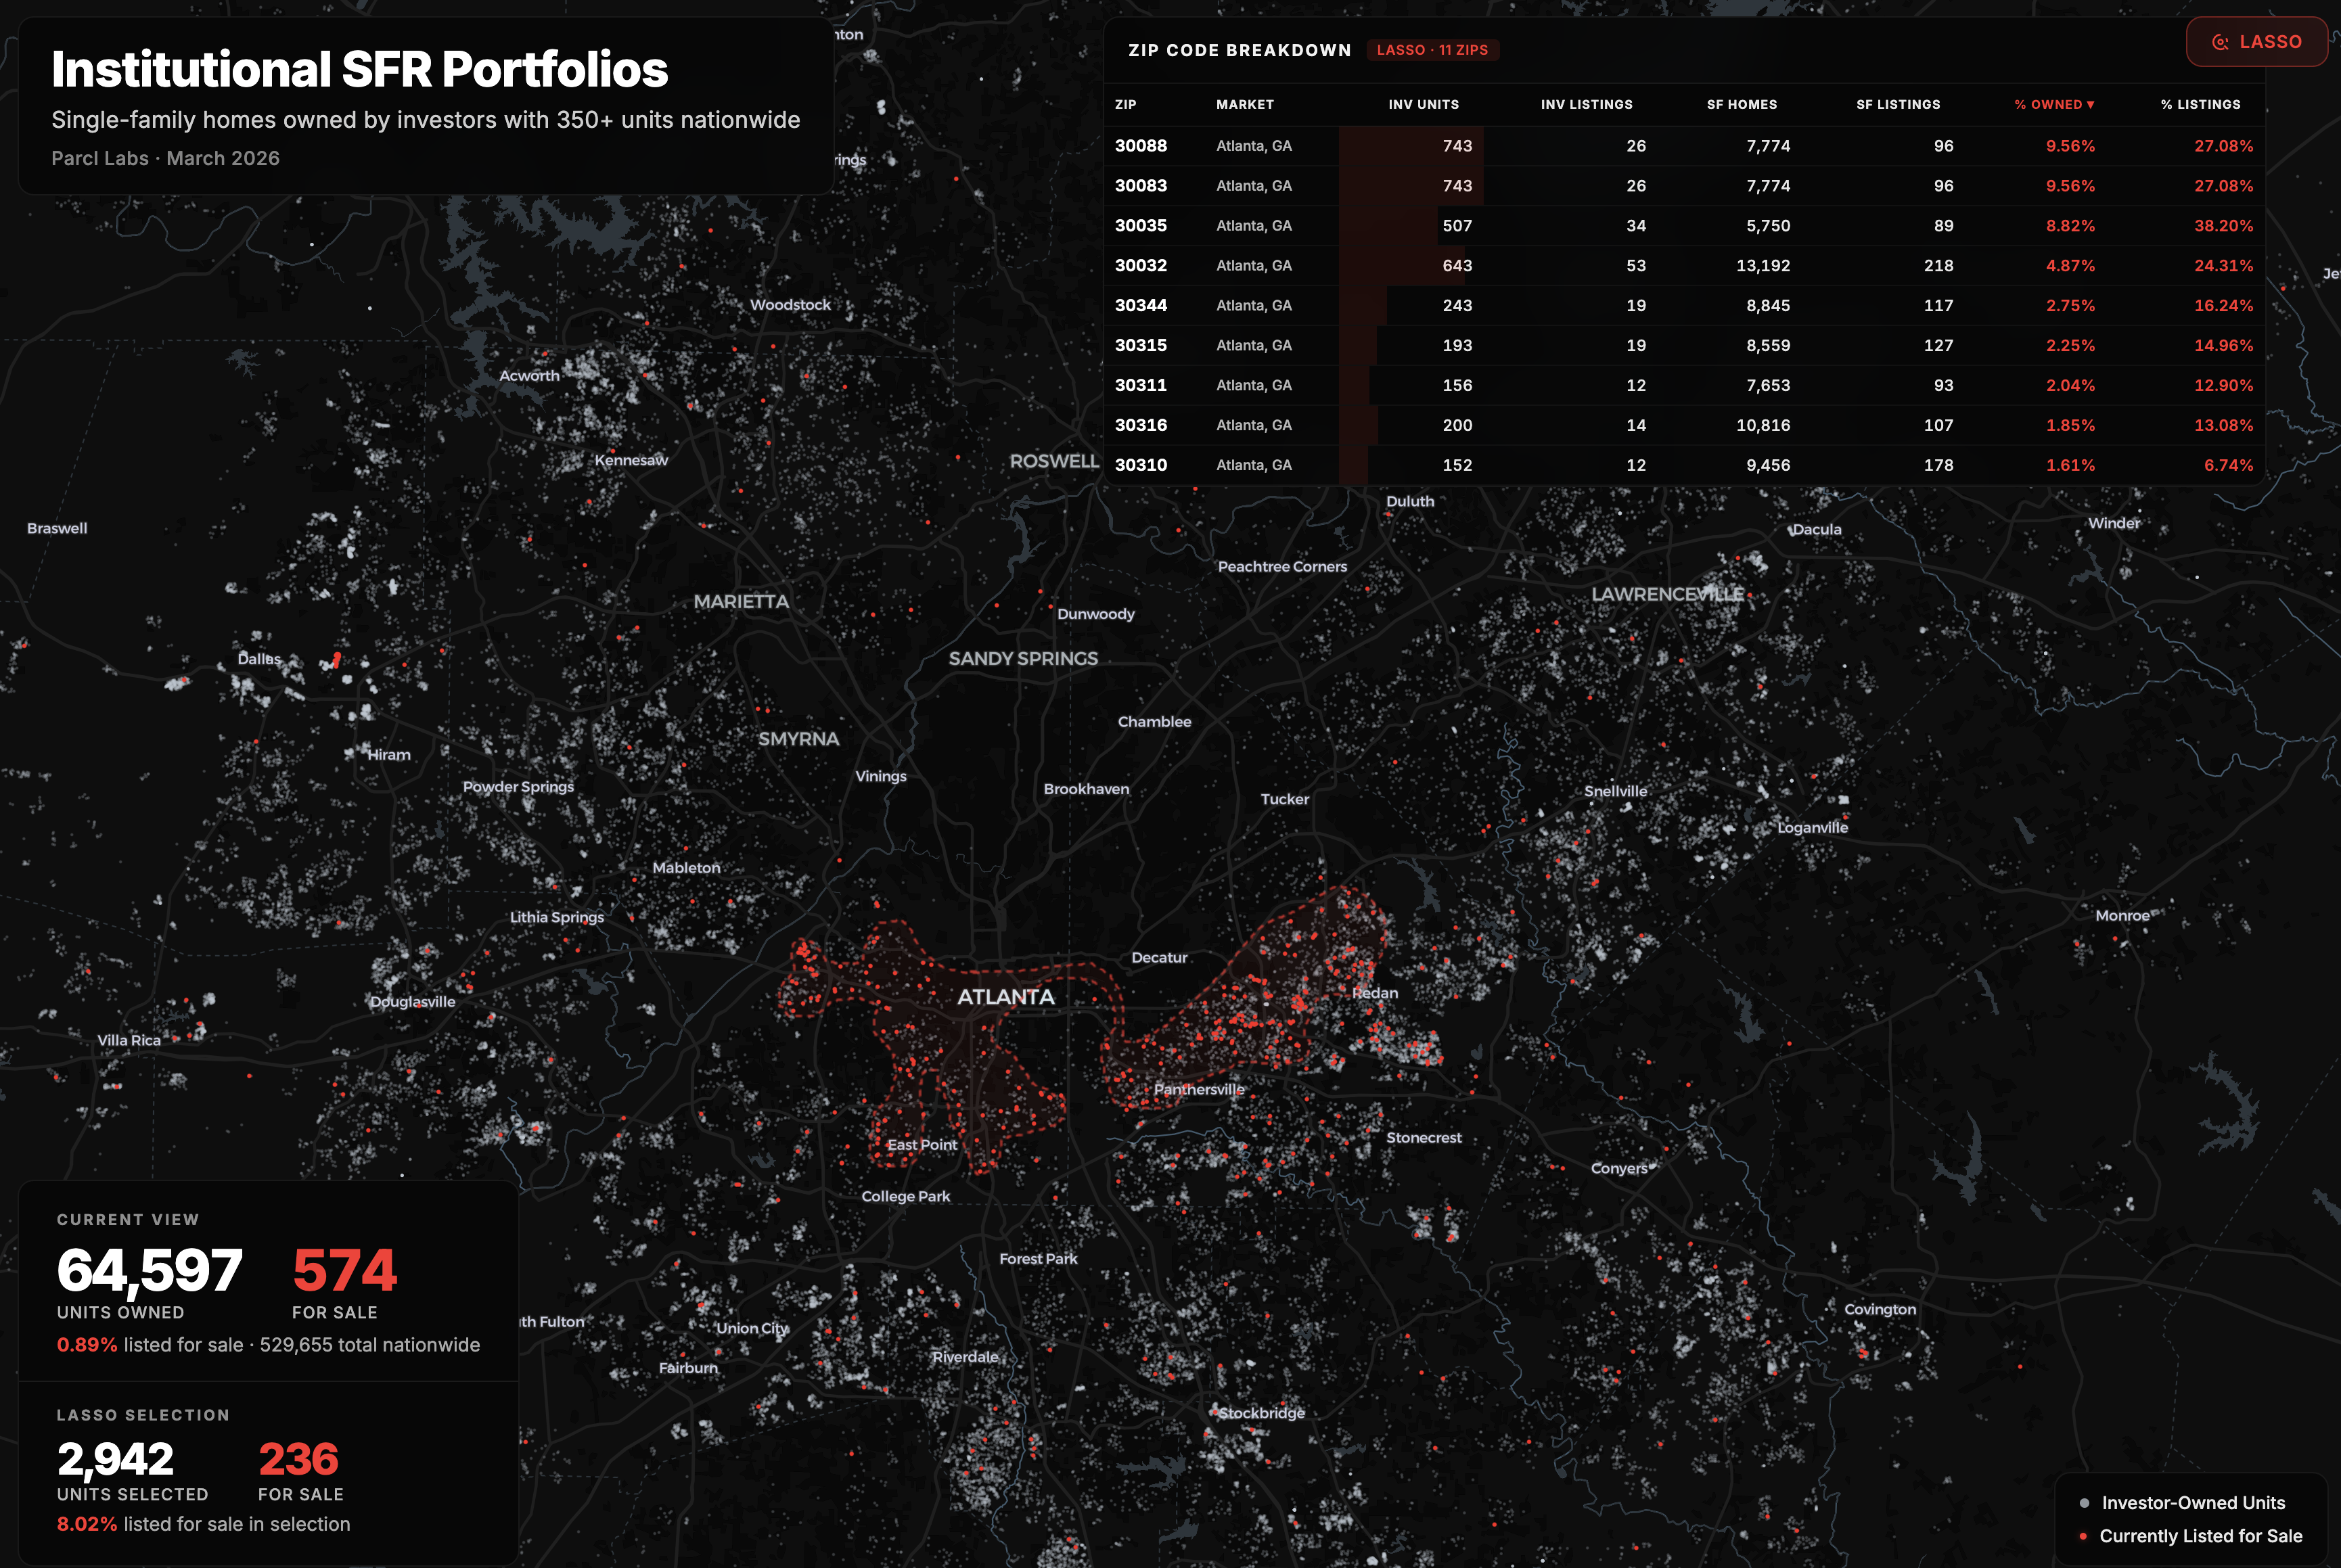Click the Decatur map label
Viewport: 2341px width, 1568px height.
(1159, 958)
